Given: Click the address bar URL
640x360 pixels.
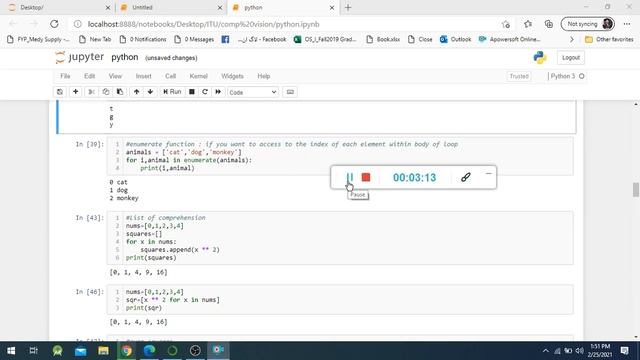Looking at the screenshot, I should point(204,24).
